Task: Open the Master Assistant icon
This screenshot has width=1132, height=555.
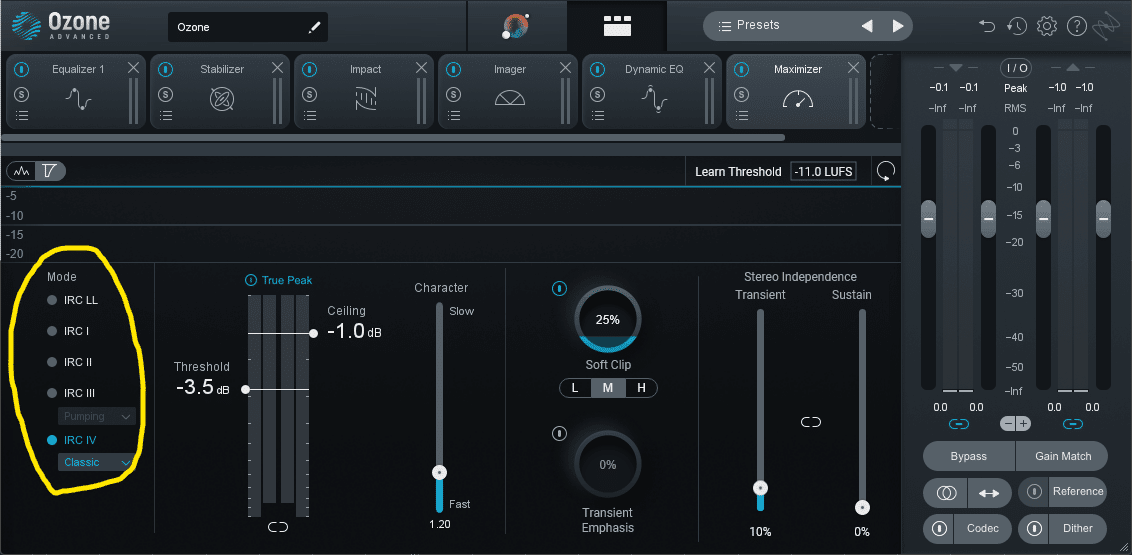Action: click(x=515, y=27)
